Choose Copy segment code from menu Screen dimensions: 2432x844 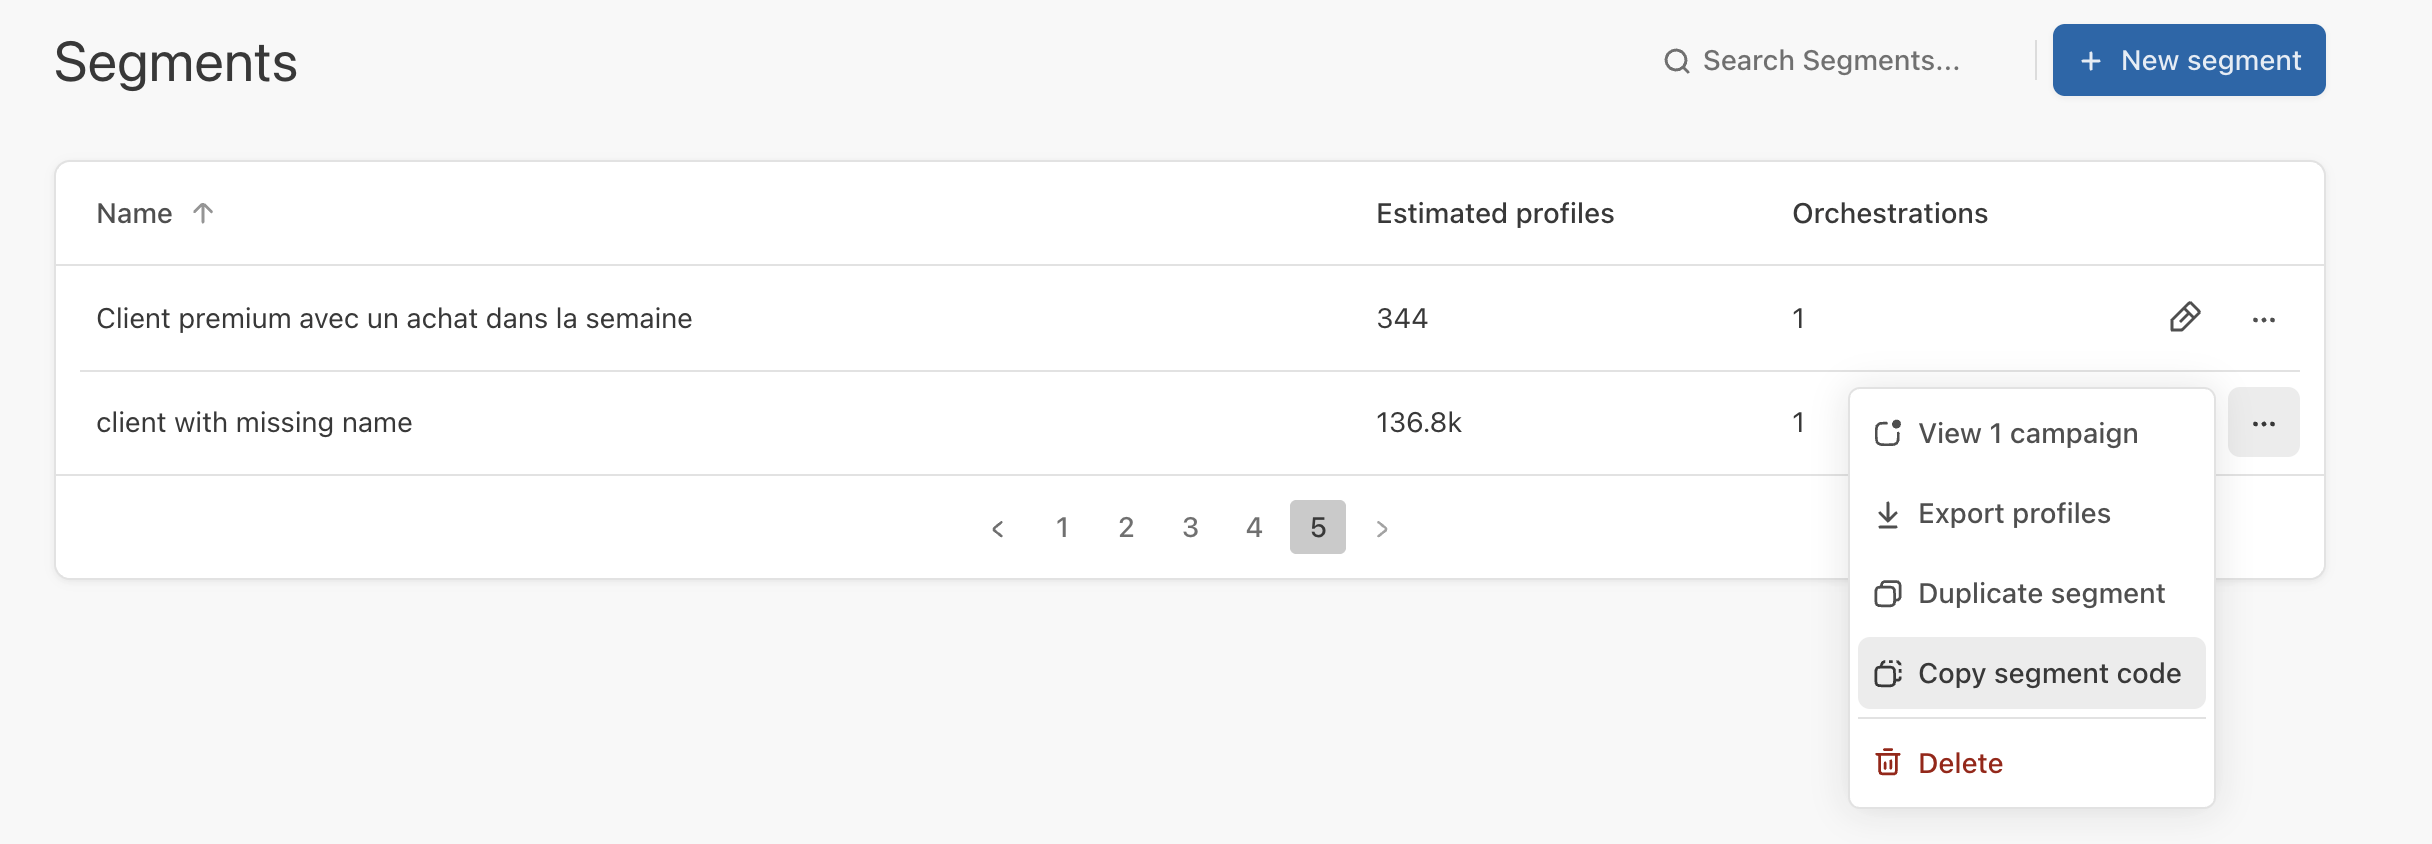pos(2048,673)
